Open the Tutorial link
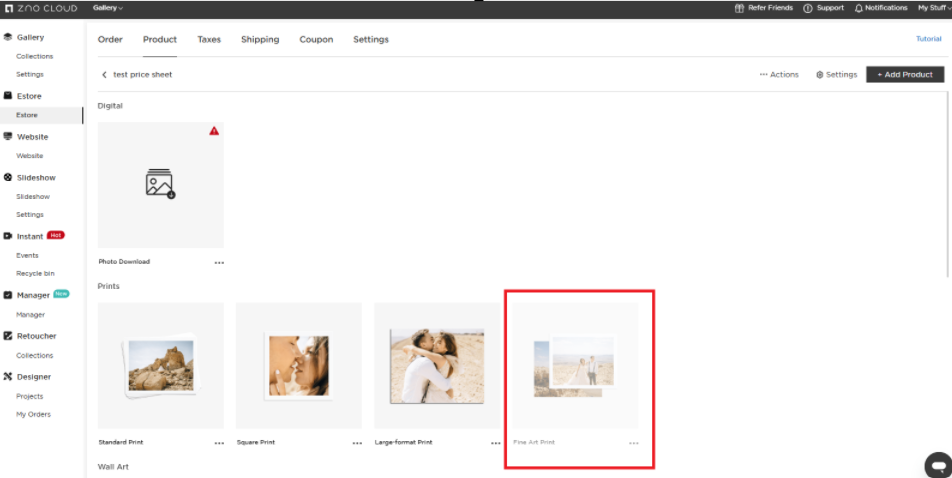The height and width of the screenshot is (478, 952). coord(929,39)
